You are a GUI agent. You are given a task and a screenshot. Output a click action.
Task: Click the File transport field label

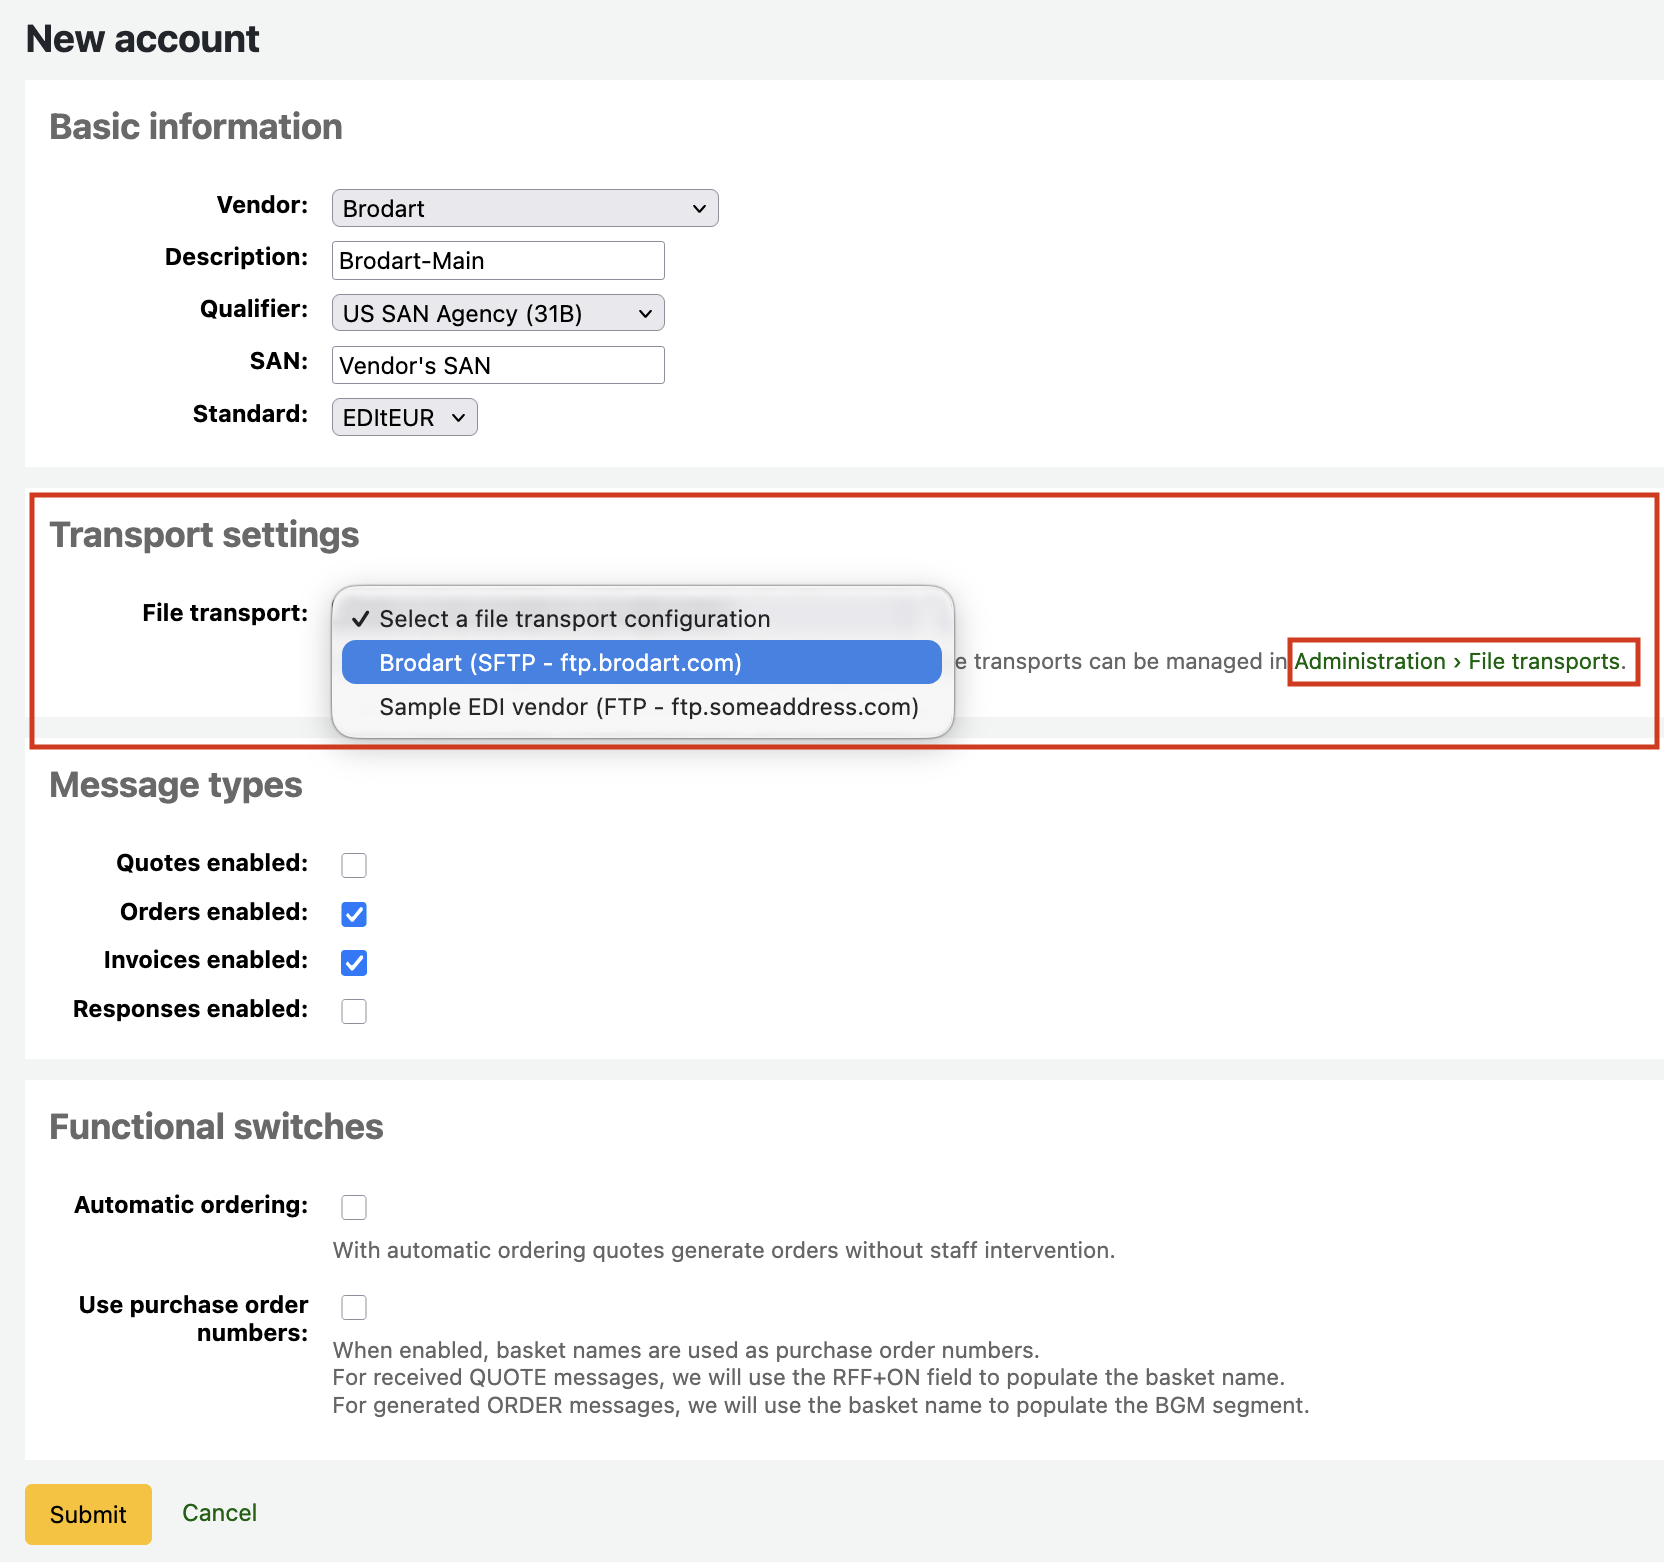pyautogui.click(x=224, y=613)
